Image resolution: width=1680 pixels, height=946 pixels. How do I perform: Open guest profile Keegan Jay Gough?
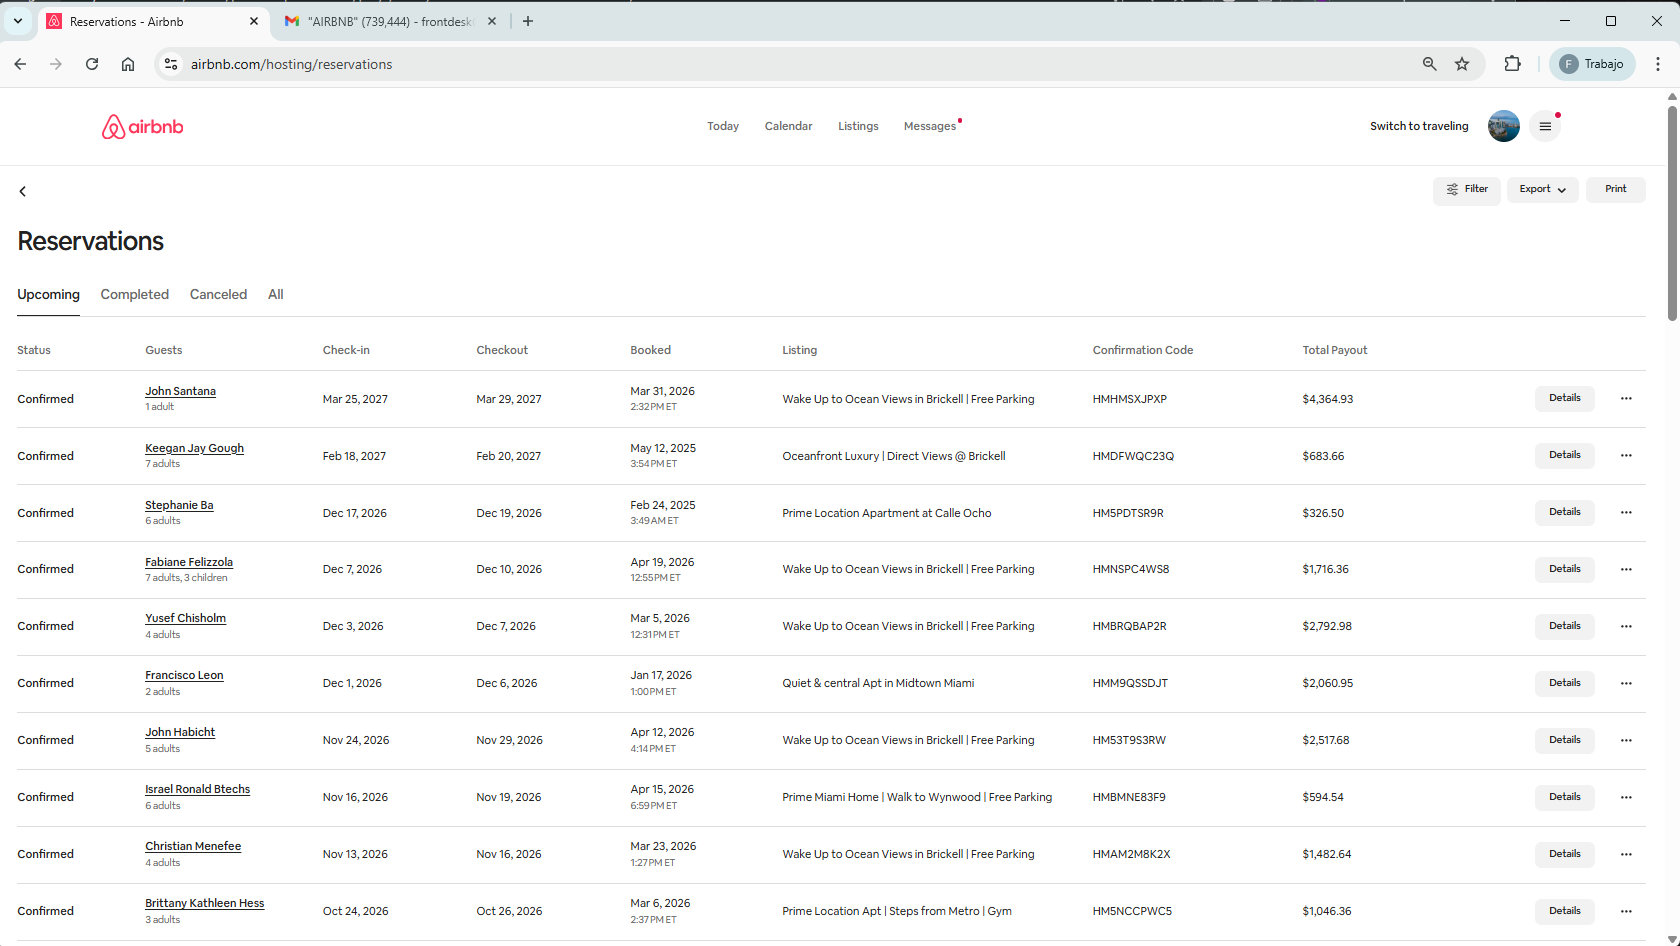[194, 448]
